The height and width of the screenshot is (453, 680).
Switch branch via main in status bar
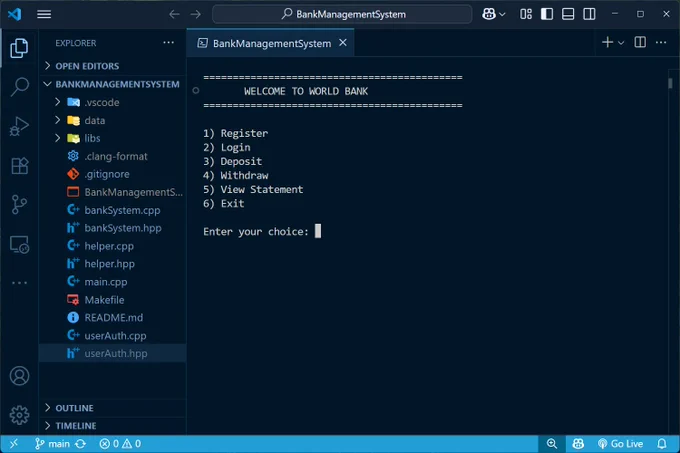tap(52, 443)
